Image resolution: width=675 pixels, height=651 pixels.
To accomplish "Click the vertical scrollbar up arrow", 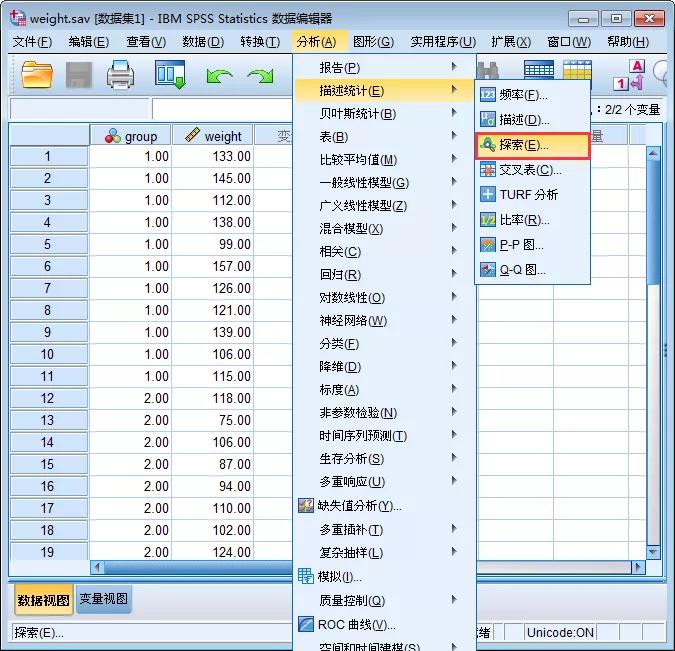I will coord(653,154).
